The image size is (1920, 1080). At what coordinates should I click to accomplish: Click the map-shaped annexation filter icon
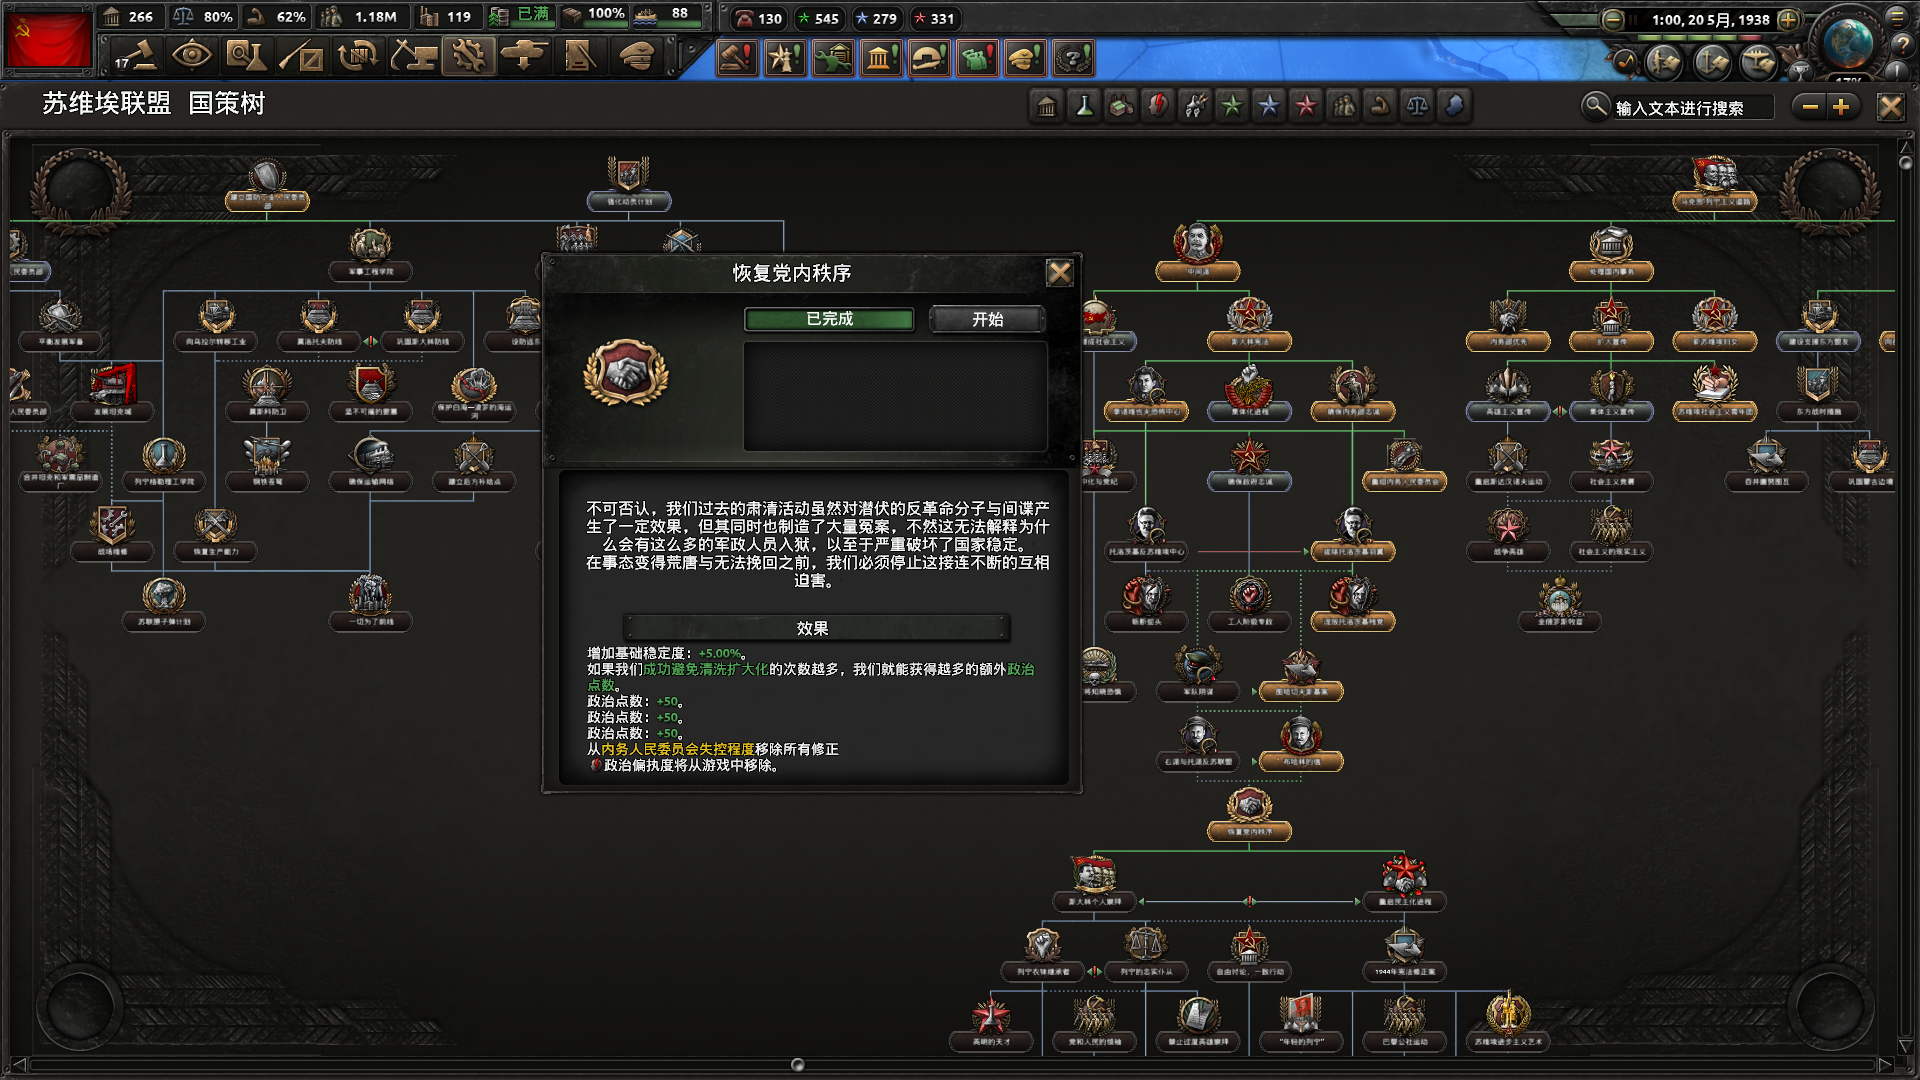coord(1454,106)
